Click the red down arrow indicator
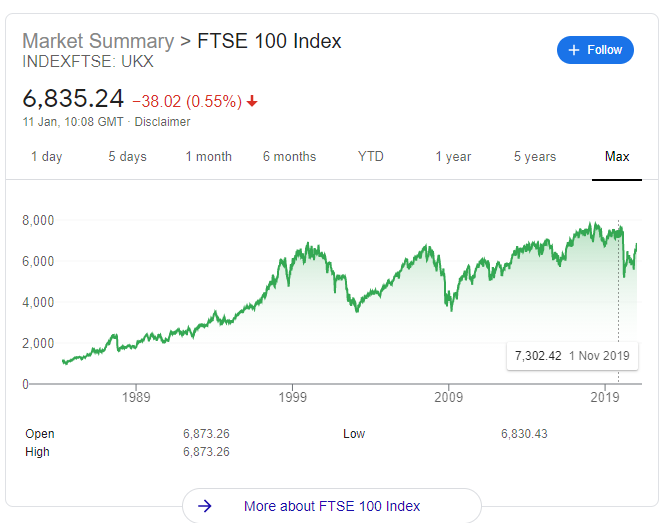 click(x=252, y=101)
